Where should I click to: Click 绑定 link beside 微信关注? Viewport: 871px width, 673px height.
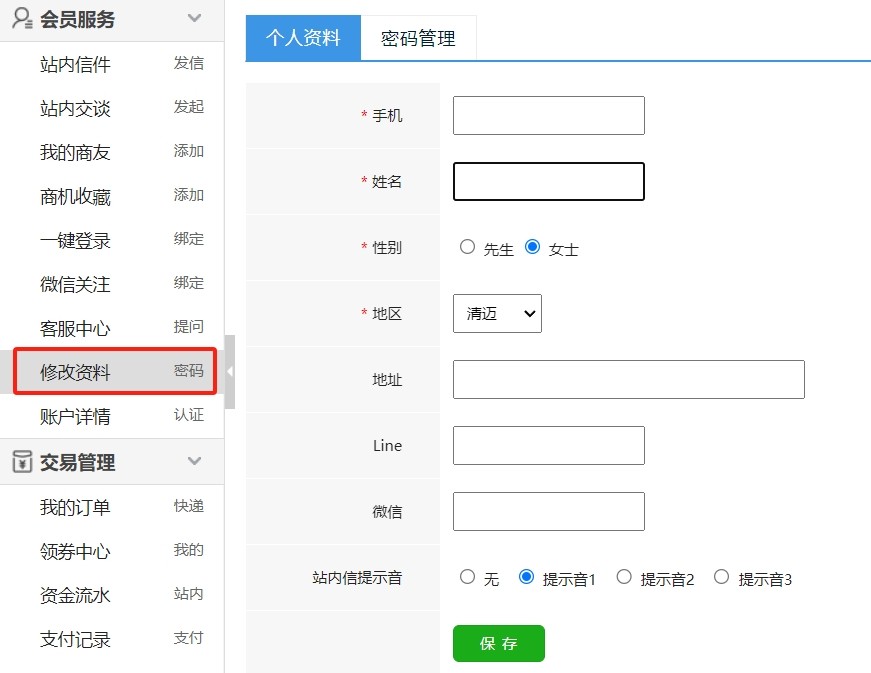[x=189, y=282]
